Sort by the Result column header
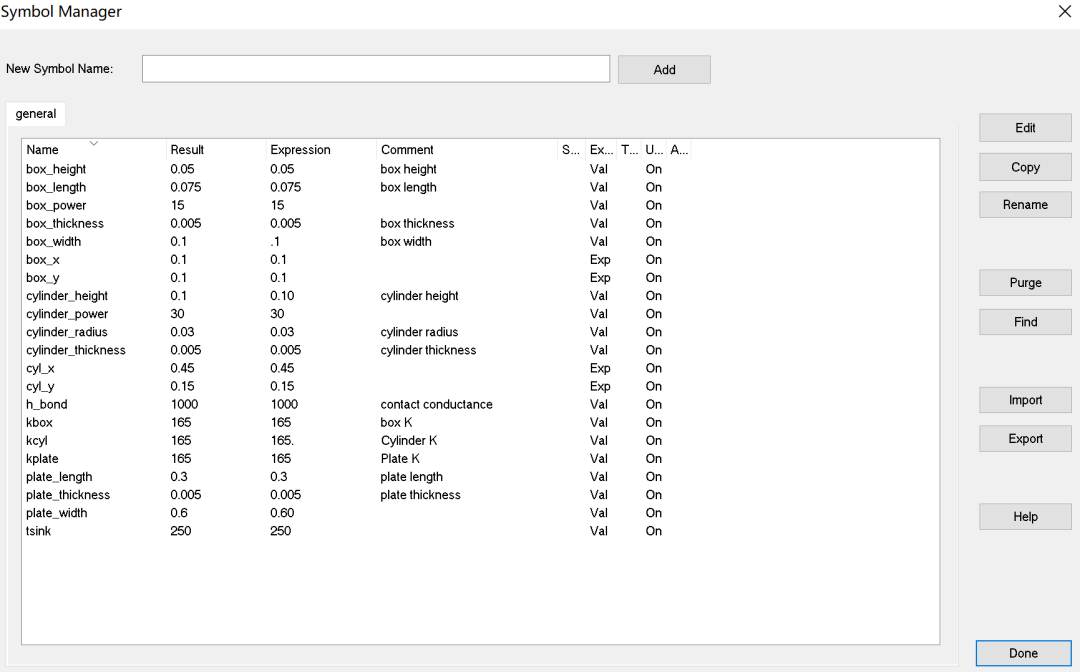 (217, 149)
